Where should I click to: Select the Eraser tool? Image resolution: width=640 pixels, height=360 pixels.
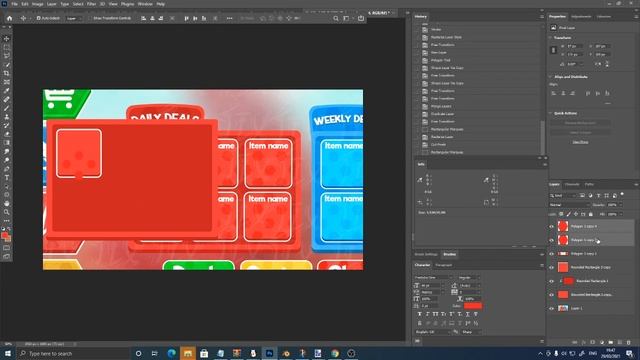coord(7,134)
